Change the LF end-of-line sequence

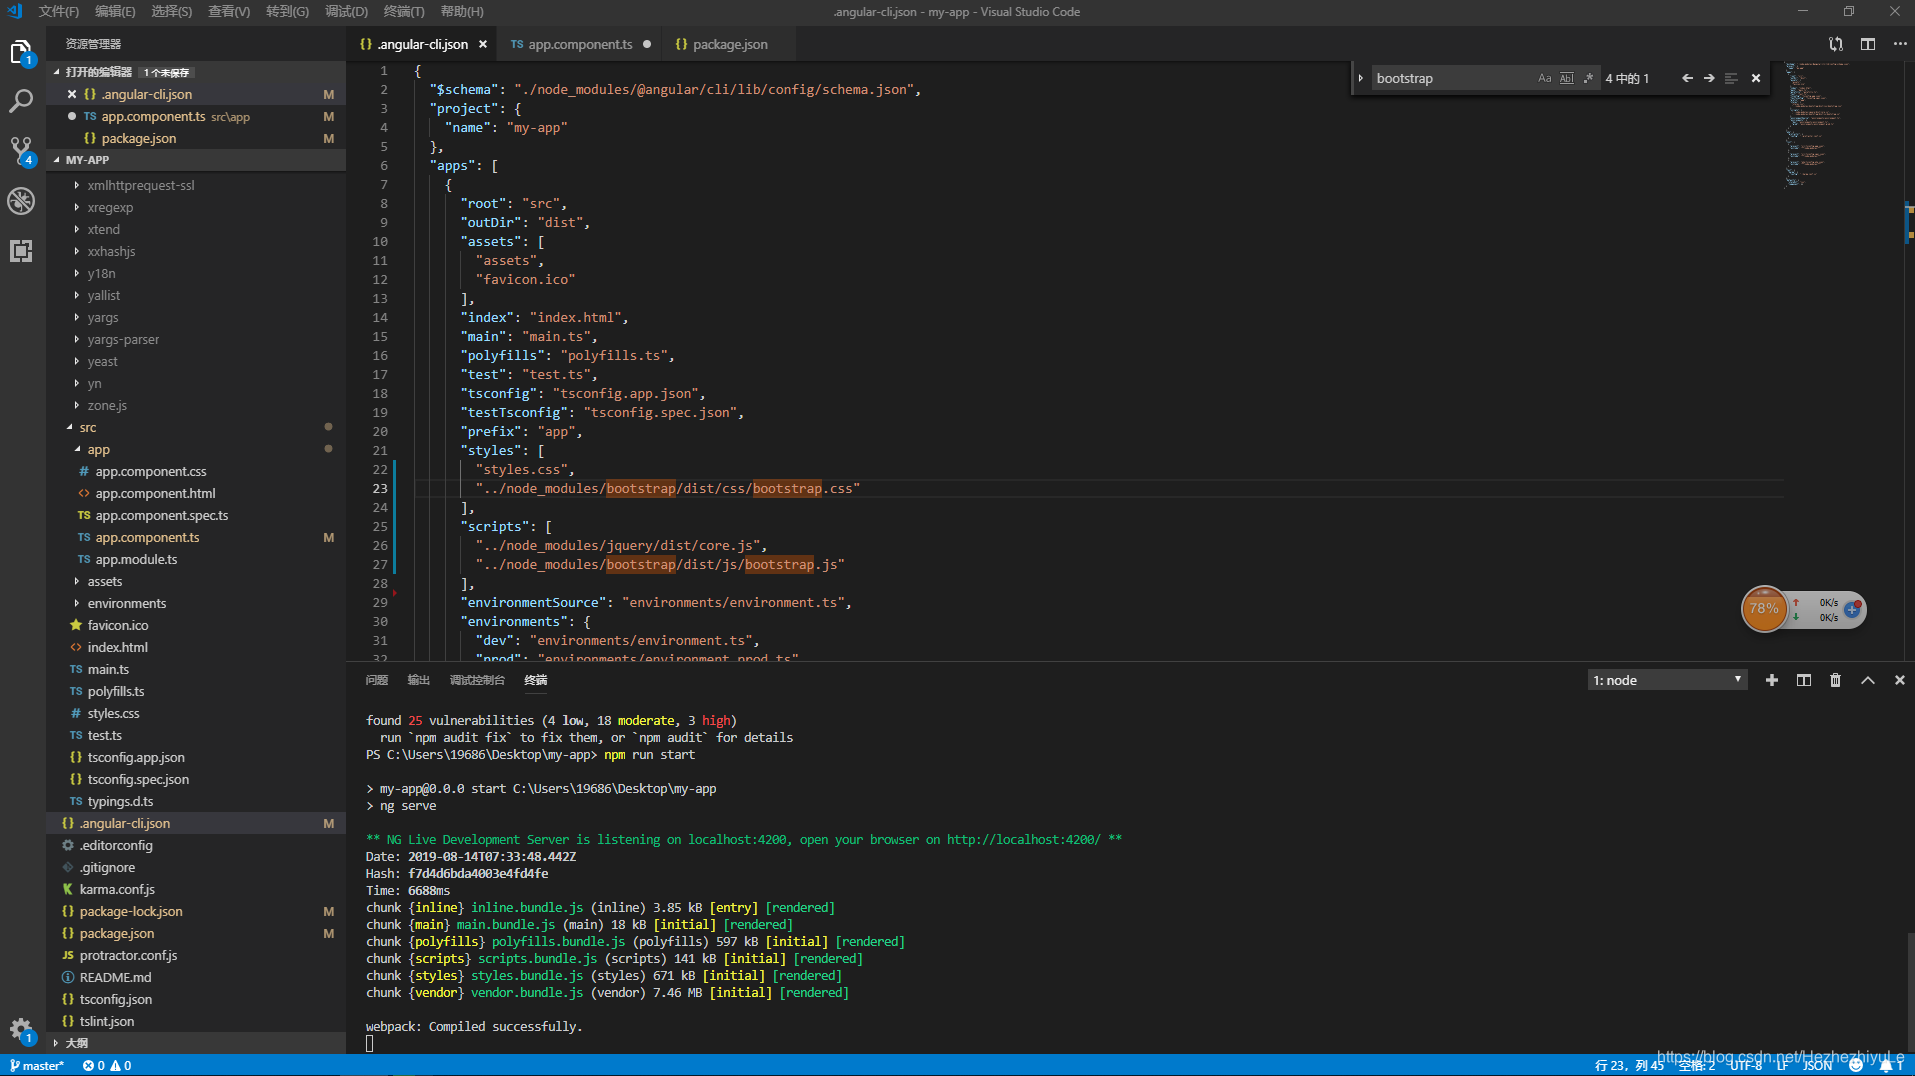[1782, 1066]
